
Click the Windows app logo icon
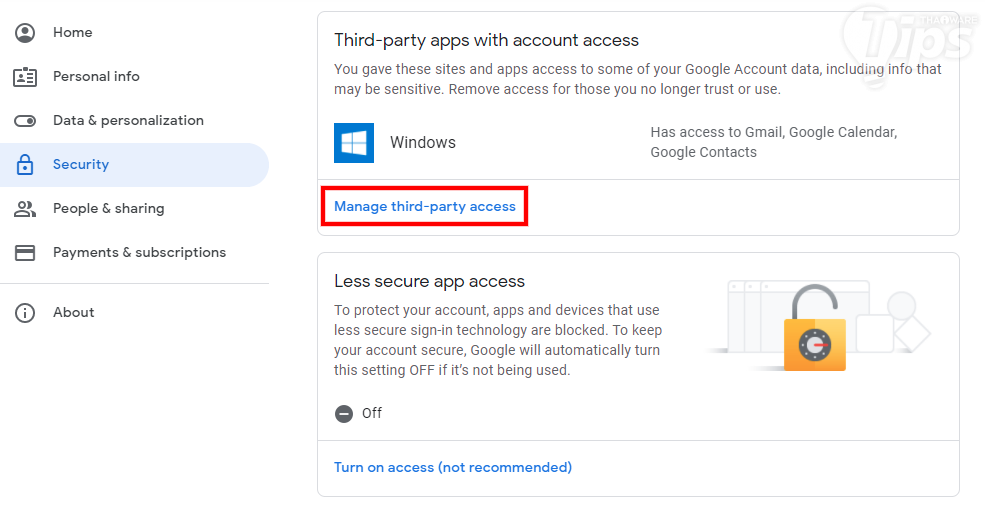[354, 143]
